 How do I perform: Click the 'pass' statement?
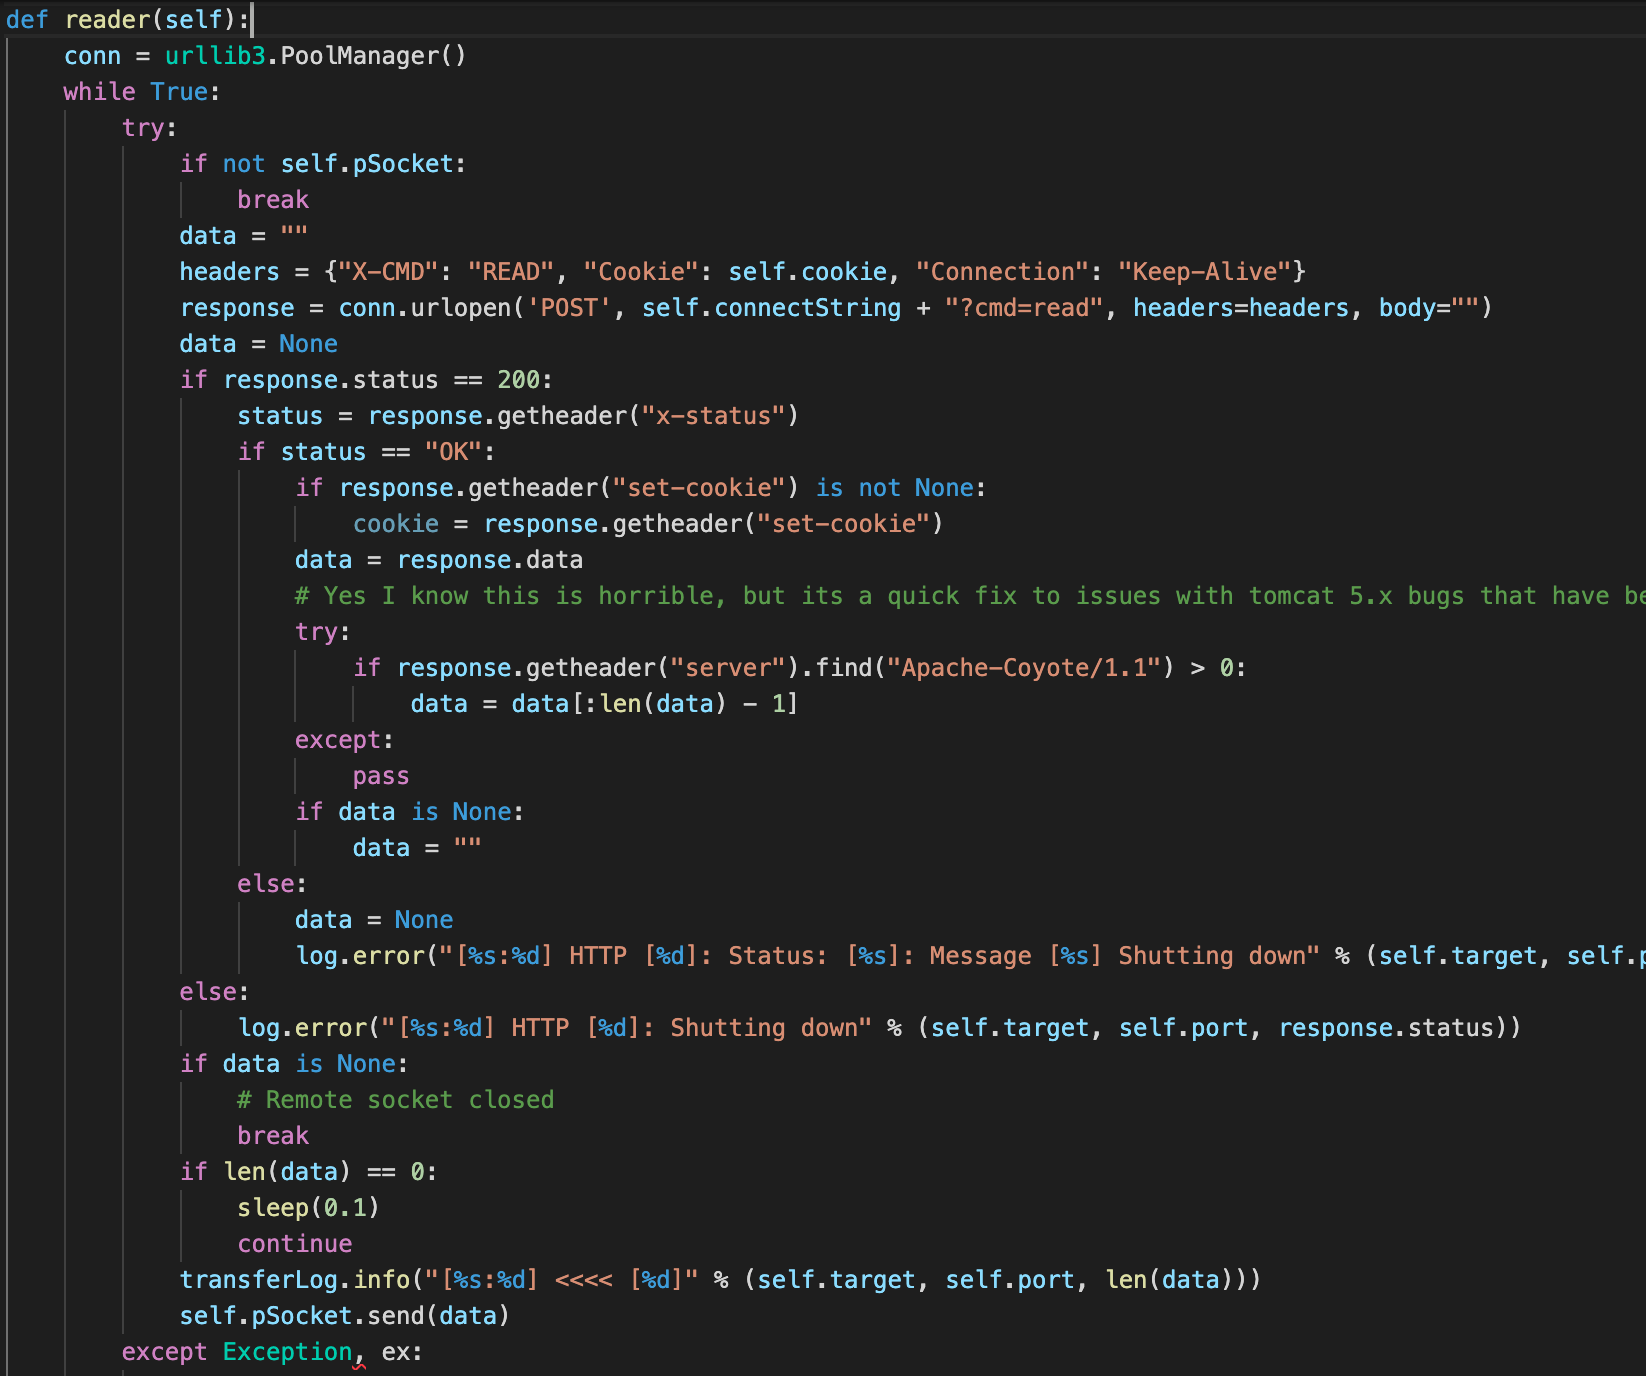point(380,776)
